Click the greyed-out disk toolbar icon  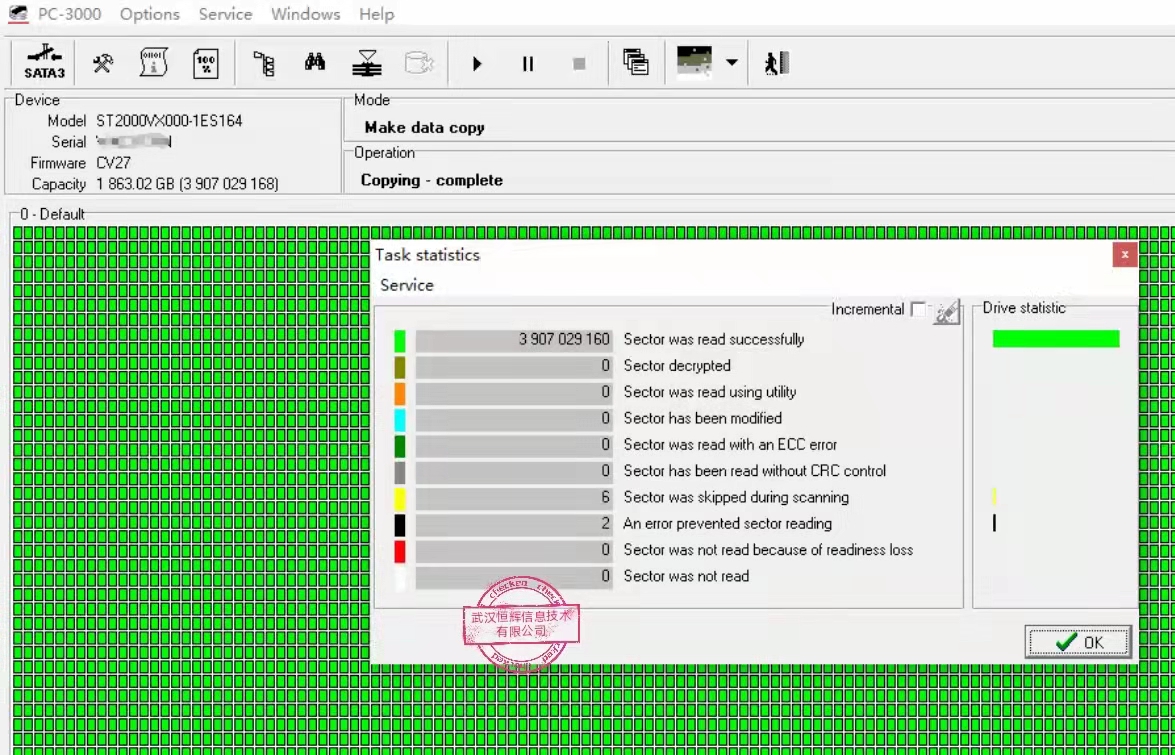click(x=420, y=63)
